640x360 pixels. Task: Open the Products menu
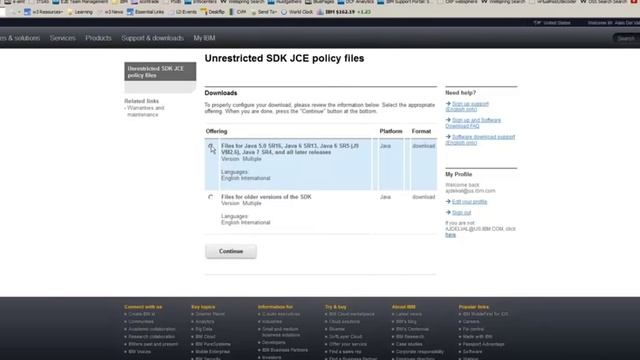click(98, 38)
